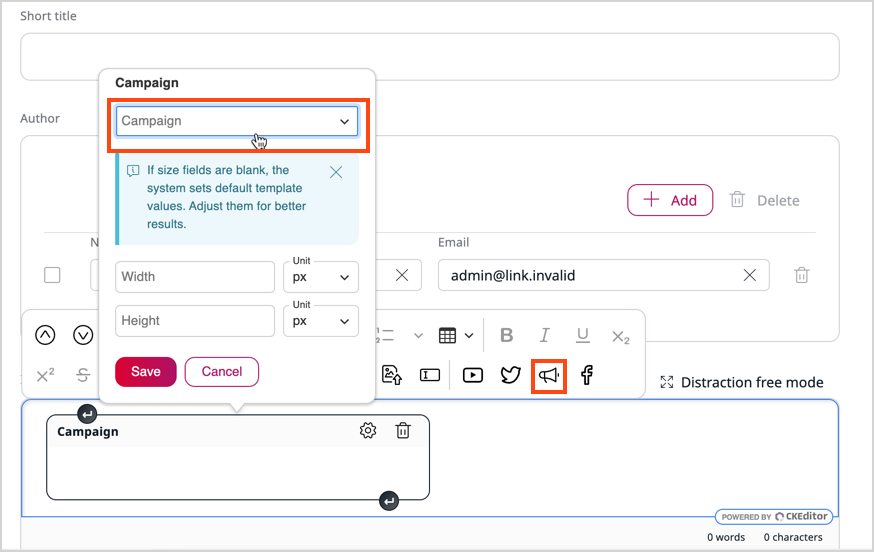Tick the author row checkbox
874x552 pixels.
(52, 275)
